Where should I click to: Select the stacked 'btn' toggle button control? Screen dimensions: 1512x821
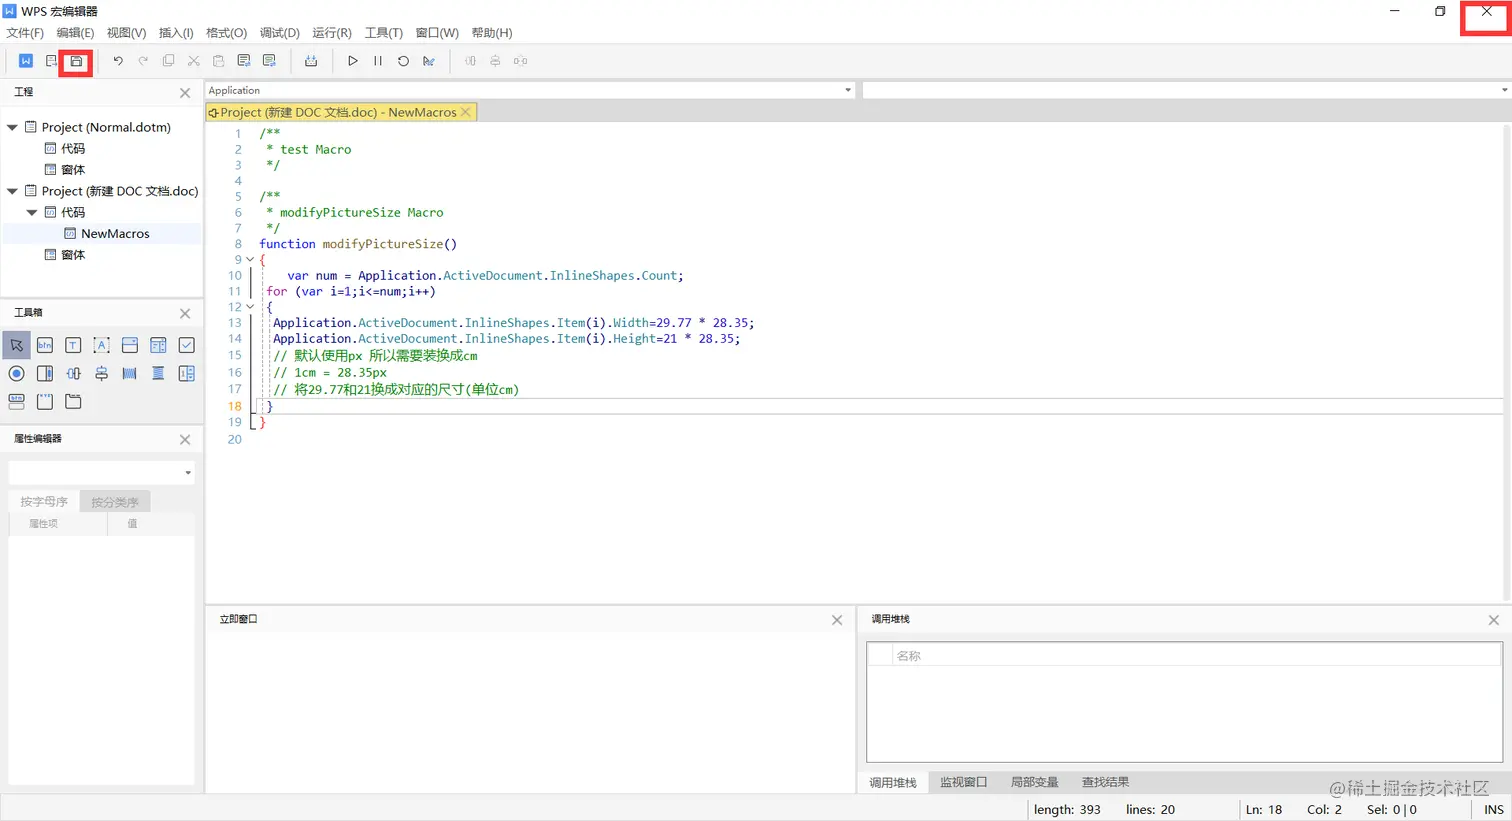tap(17, 401)
